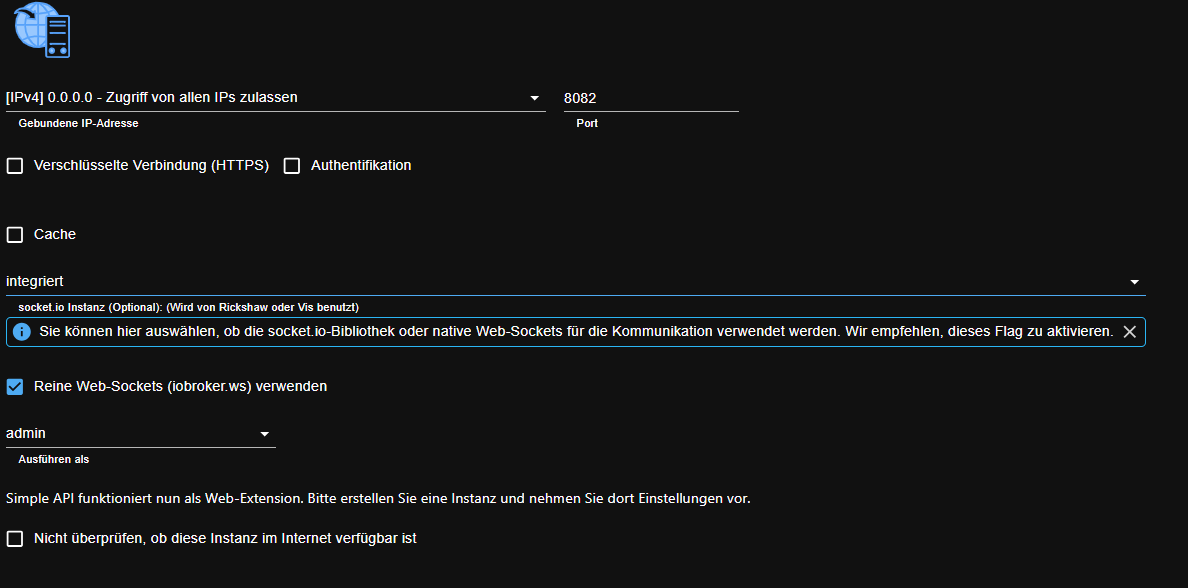Uncheck Reine Web-Sockets (iobroker.ws) verwenden
1188x588 pixels.
[15, 386]
